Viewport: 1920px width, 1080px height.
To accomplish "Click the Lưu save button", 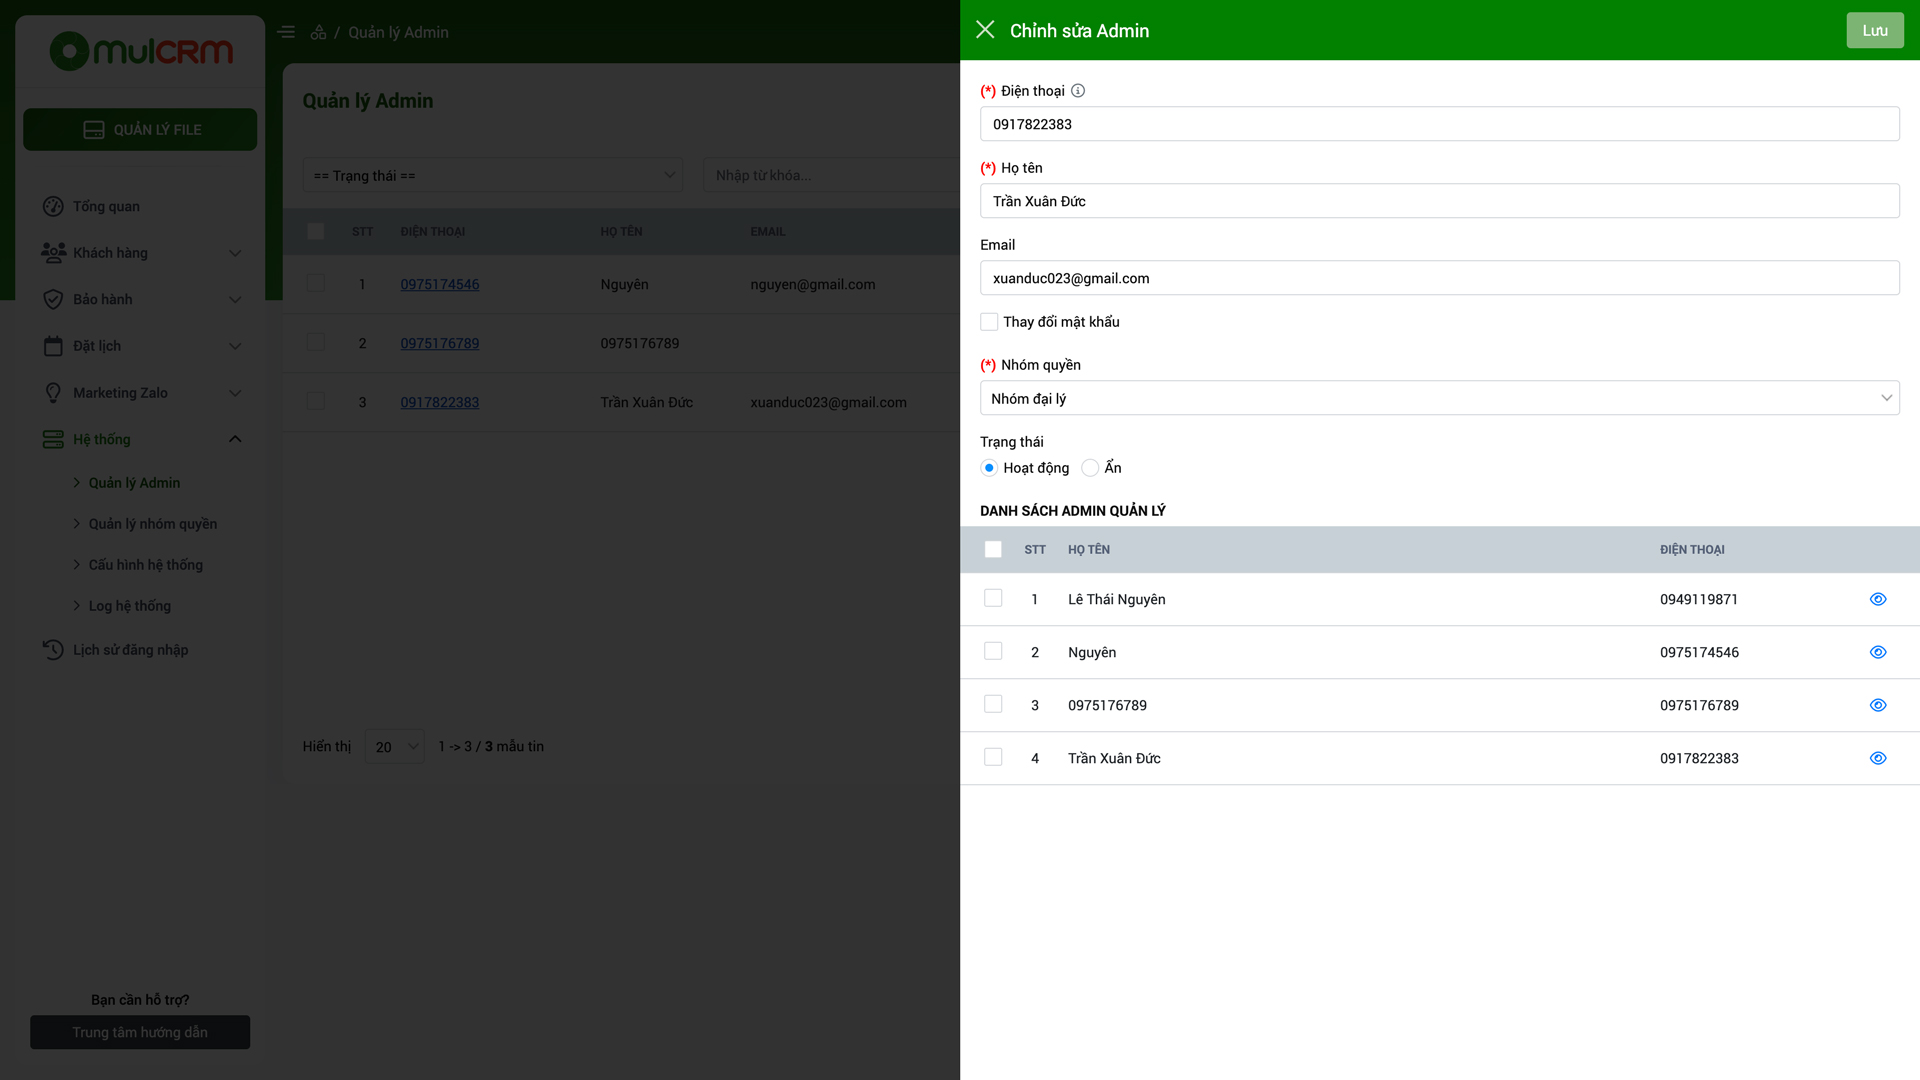I will click(x=1874, y=30).
